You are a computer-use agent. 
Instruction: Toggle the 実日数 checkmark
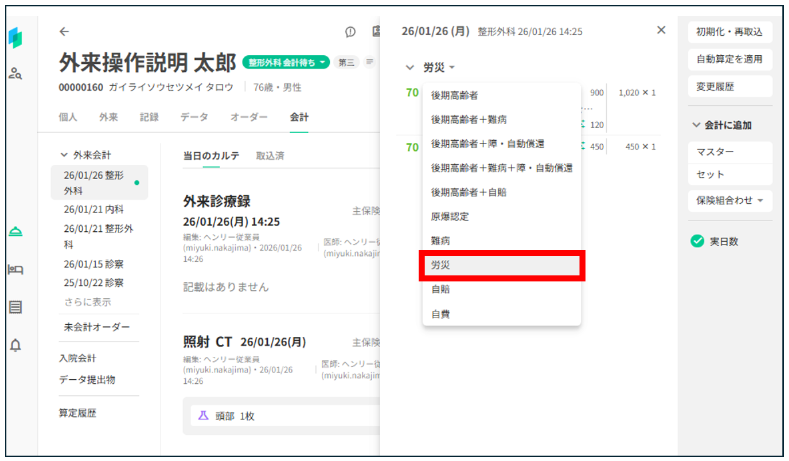click(x=697, y=240)
